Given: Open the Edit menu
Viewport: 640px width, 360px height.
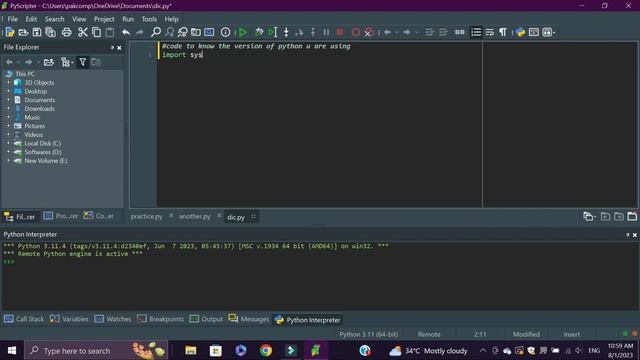Looking at the screenshot, I should (x=31, y=19).
